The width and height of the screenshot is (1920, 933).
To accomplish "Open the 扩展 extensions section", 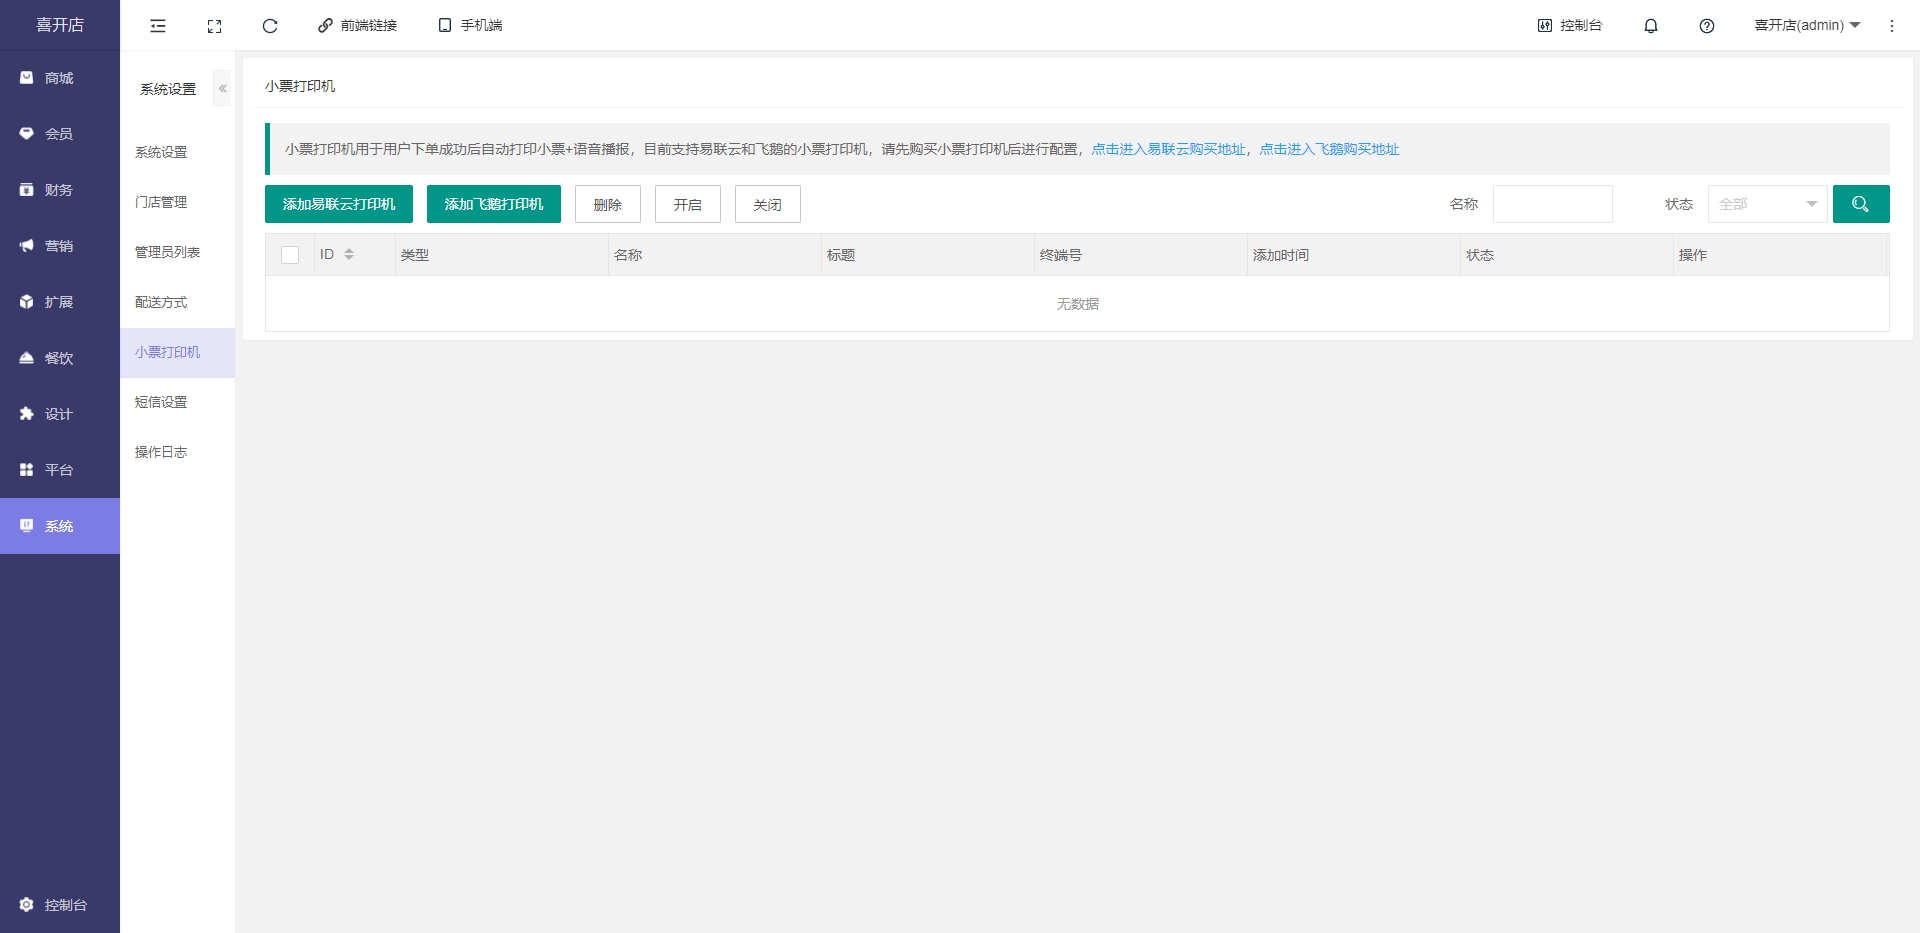I will (x=60, y=302).
